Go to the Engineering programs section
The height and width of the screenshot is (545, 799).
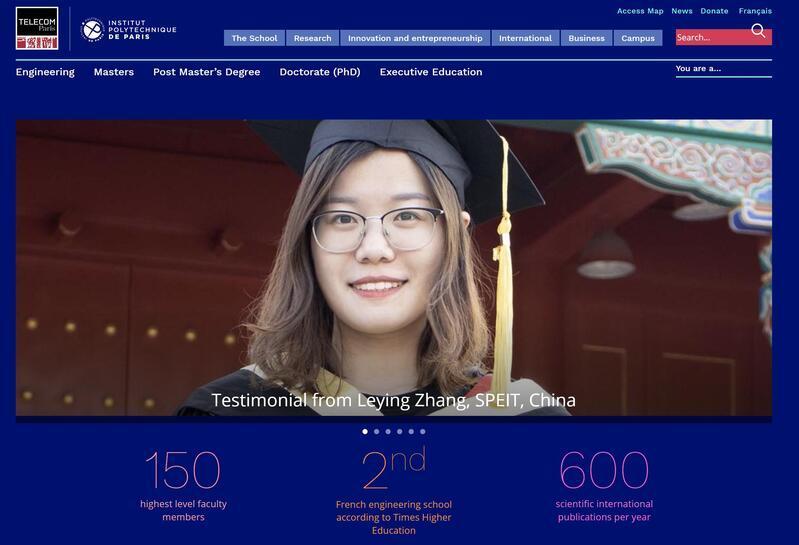pos(45,72)
